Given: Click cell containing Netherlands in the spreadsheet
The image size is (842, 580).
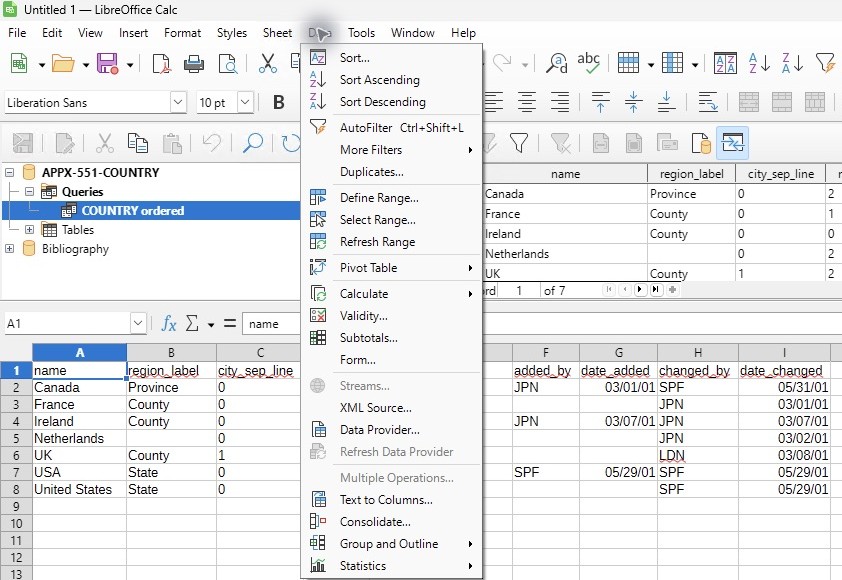Looking at the screenshot, I should pos(79,439).
